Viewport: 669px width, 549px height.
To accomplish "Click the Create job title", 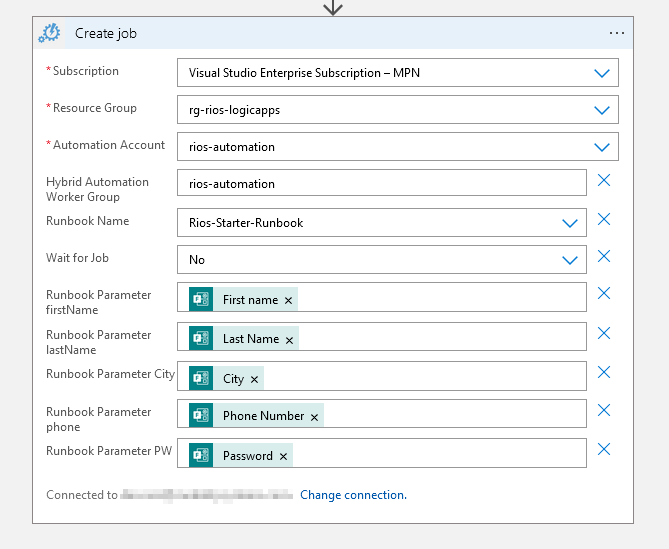I will pos(106,33).
